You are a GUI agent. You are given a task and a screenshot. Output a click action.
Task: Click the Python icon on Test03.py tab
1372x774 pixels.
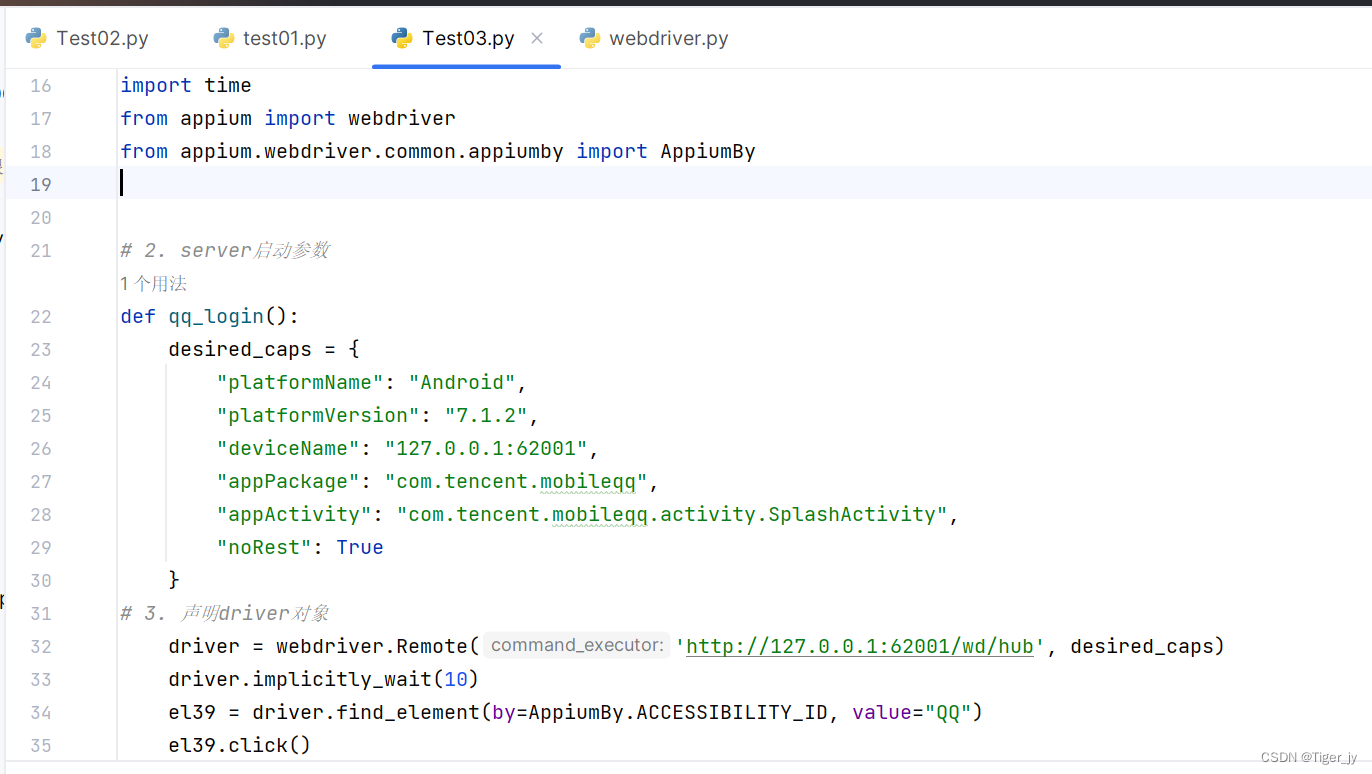point(401,37)
